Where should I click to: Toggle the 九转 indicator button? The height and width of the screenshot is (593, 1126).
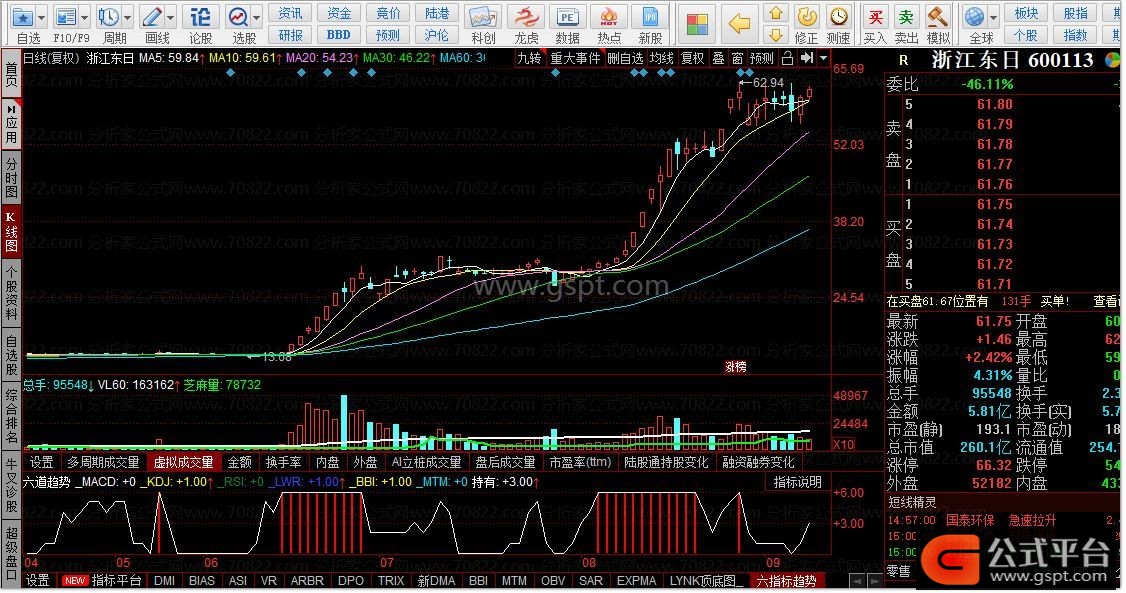pos(529,58)
